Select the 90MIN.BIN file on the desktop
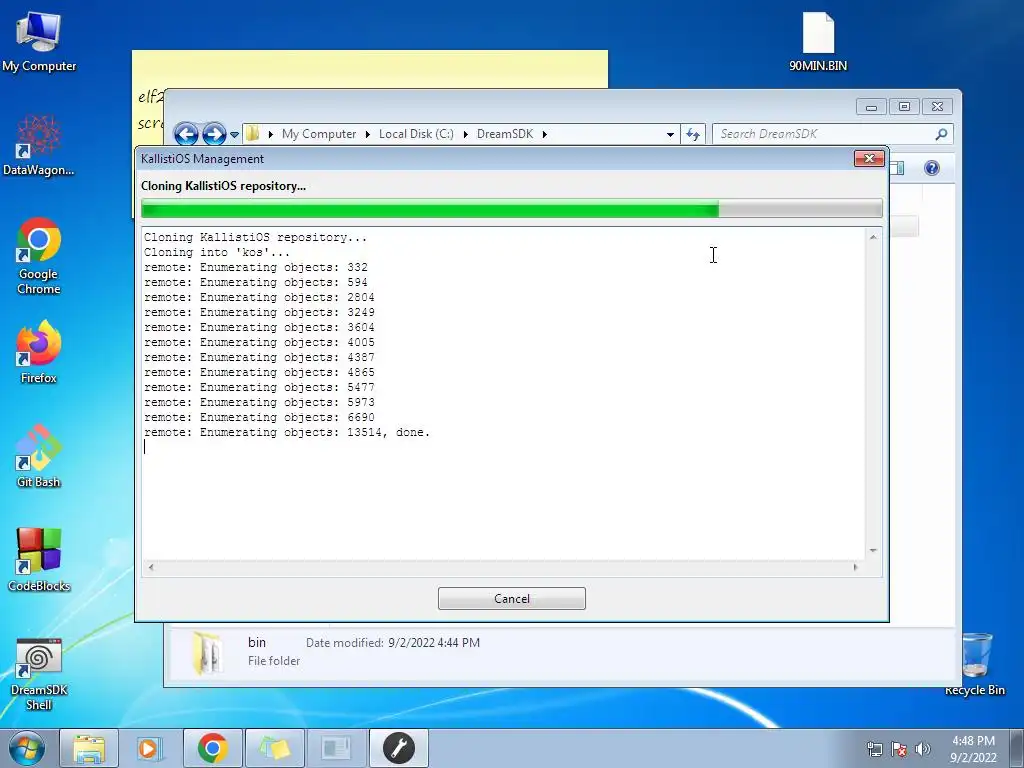 (x=818, y=42)
